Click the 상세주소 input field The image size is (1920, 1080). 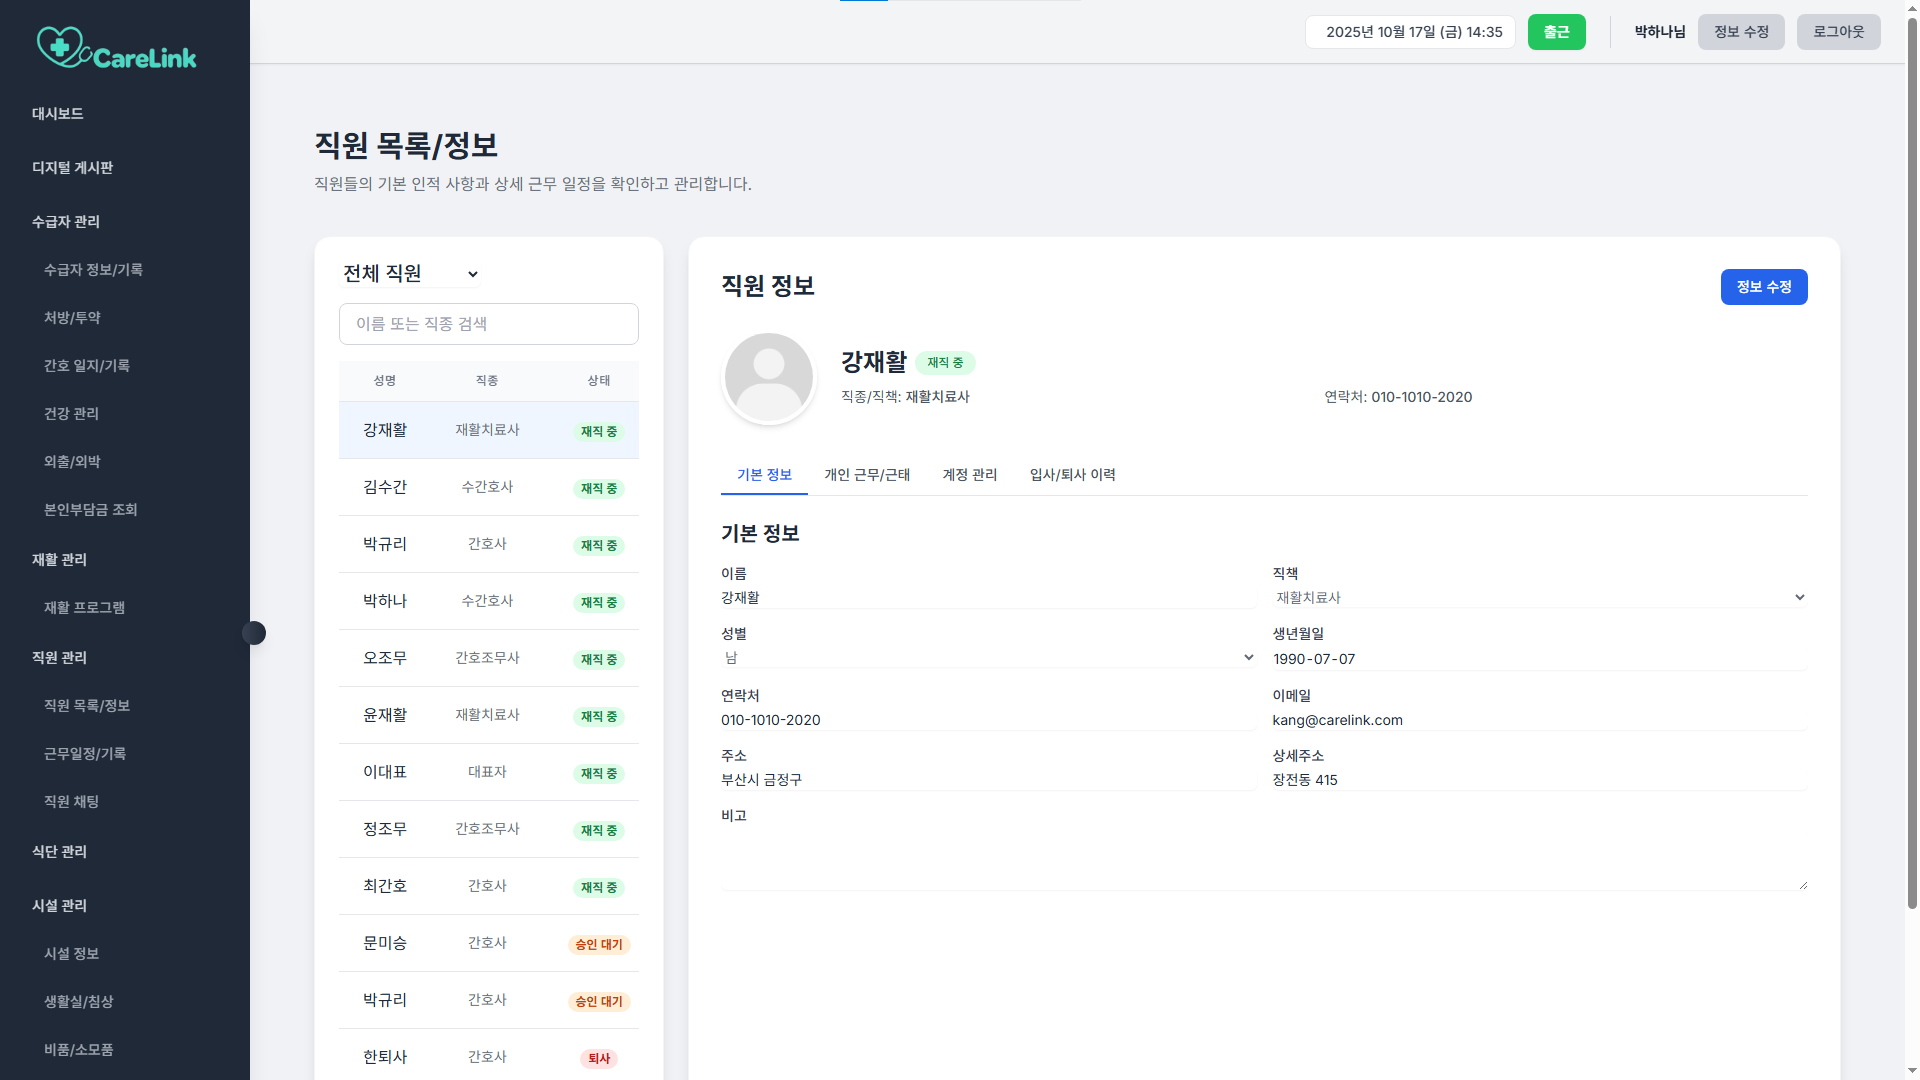pos(1539,779)
